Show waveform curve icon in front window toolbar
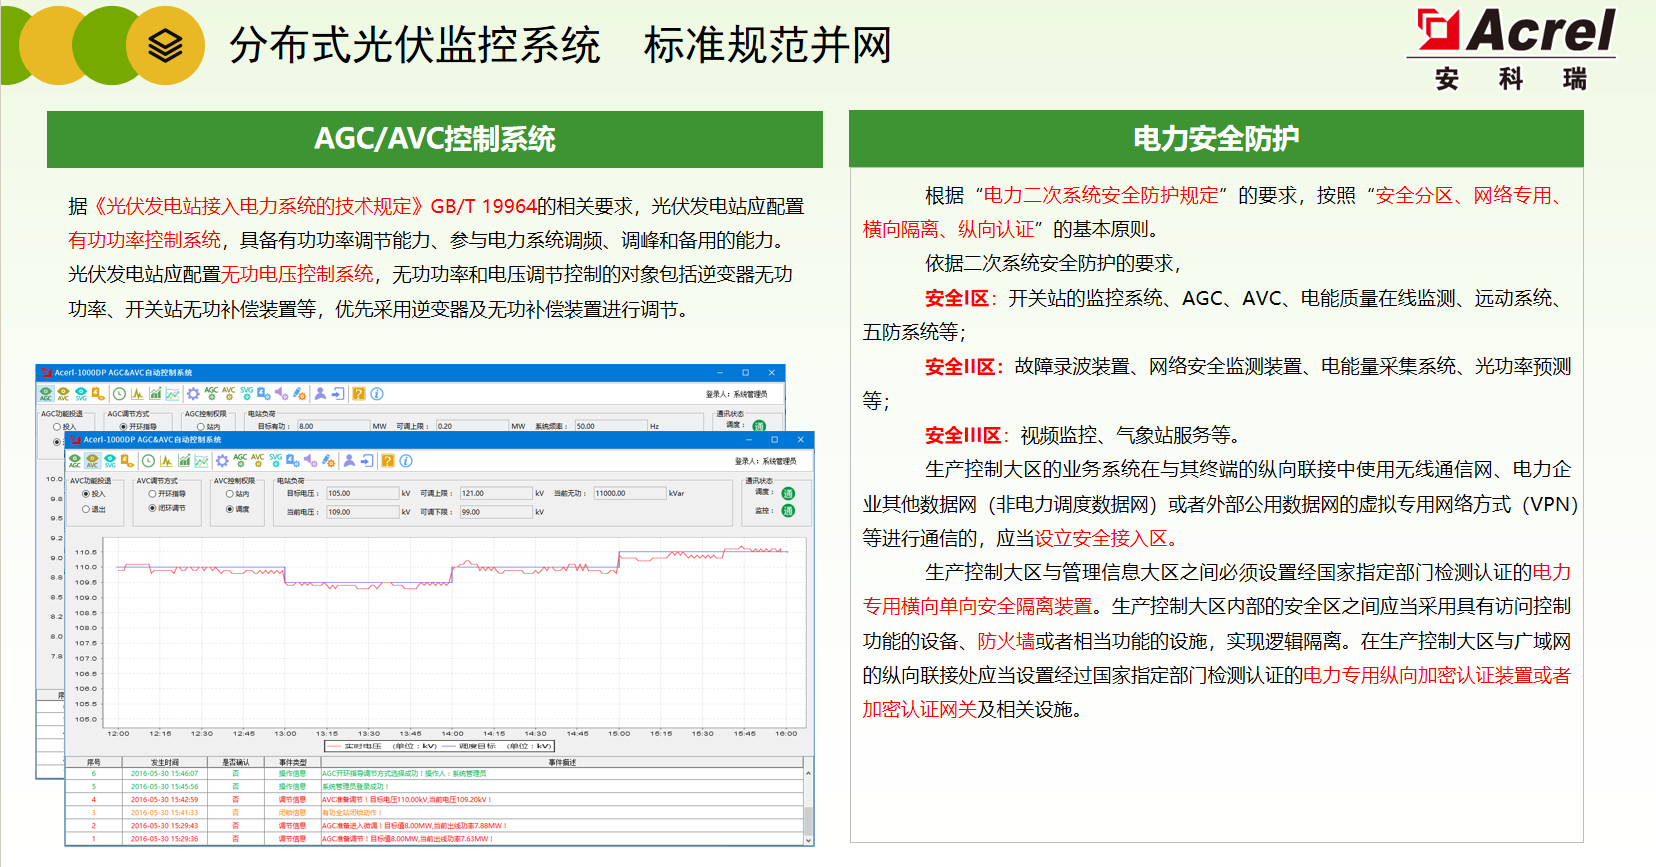1656x867 pixels. pyautogui.click(x=166, y=461)
